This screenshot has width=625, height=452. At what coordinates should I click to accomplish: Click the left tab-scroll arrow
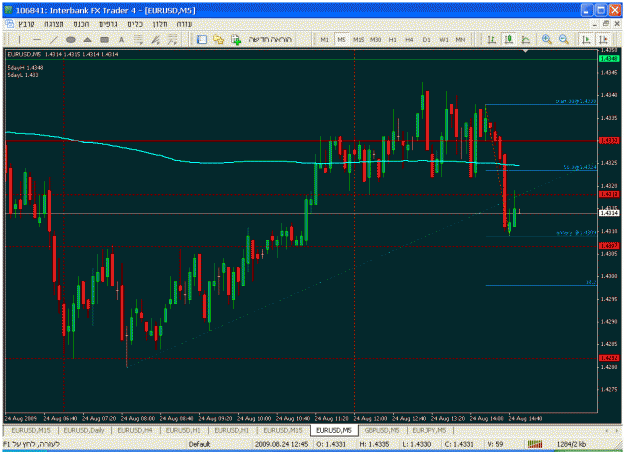pos(606,430)
